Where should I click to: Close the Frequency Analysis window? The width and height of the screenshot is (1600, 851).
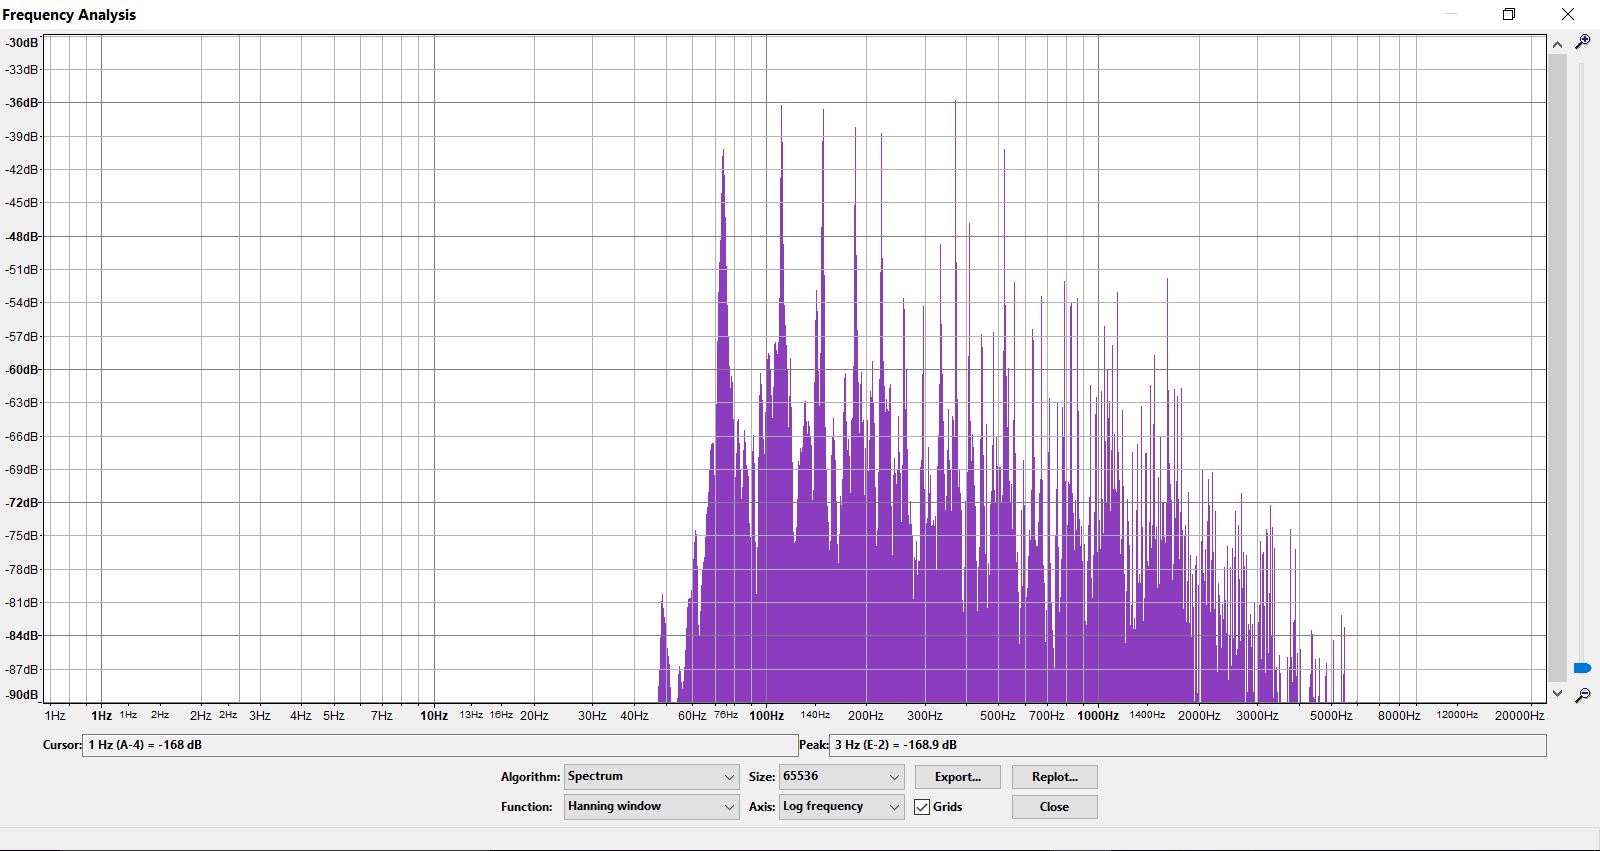click(1568, 14)
